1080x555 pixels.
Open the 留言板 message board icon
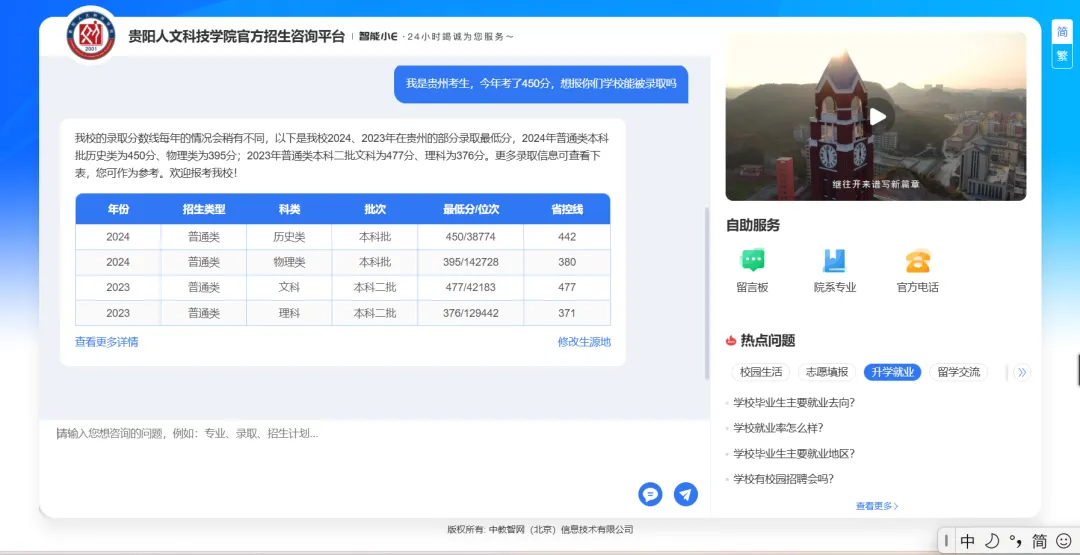[x=752, y=261]
